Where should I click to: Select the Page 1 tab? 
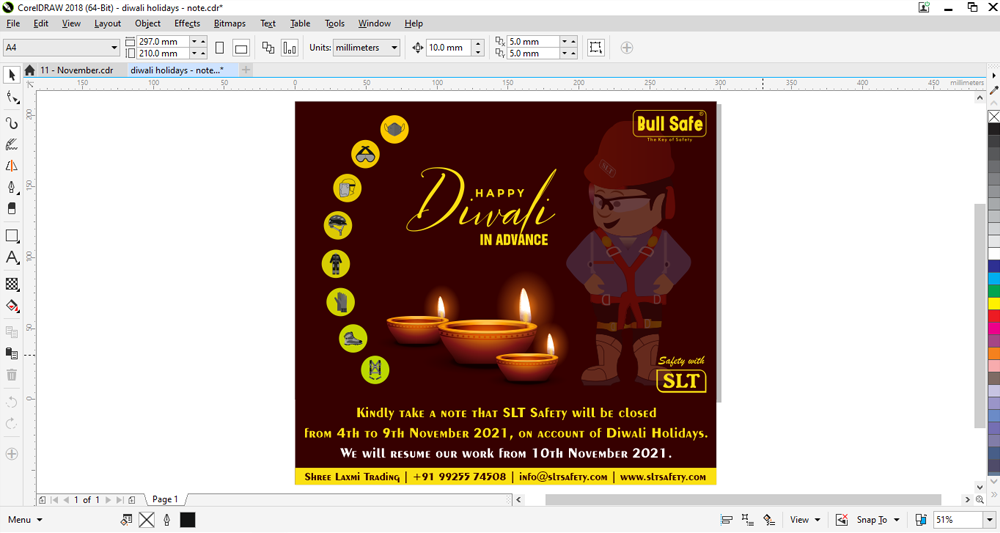tap(165, 499)
